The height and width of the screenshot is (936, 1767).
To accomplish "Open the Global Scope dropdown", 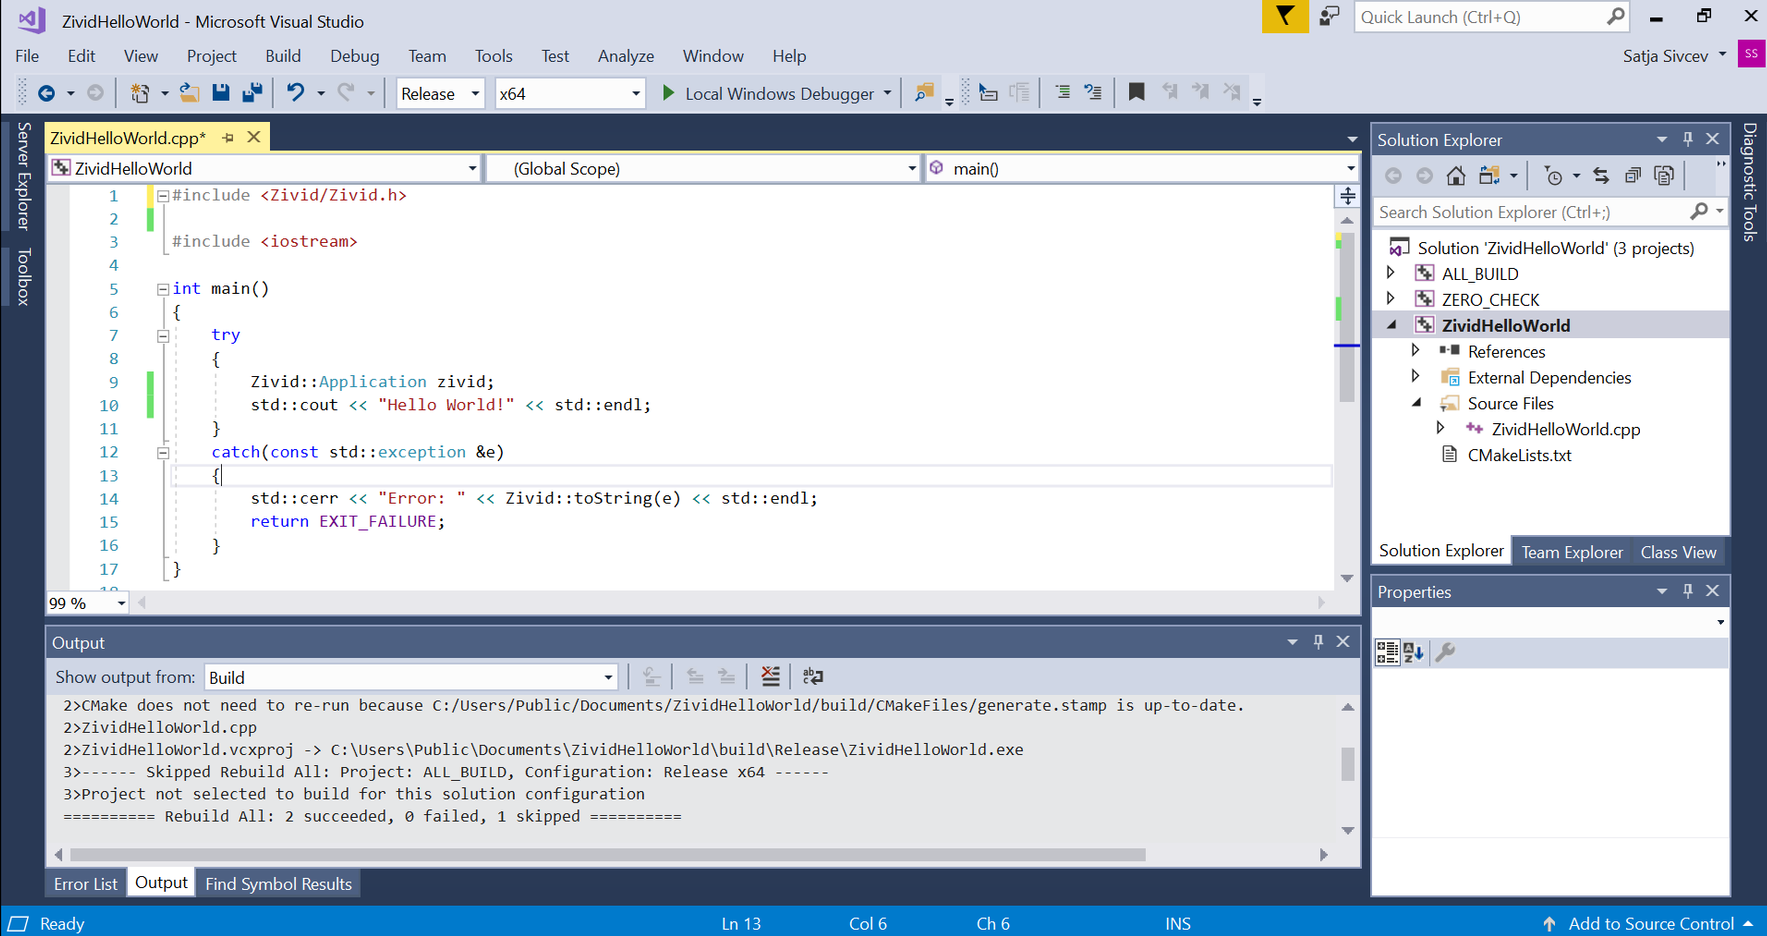I will [x=704, y=168].
